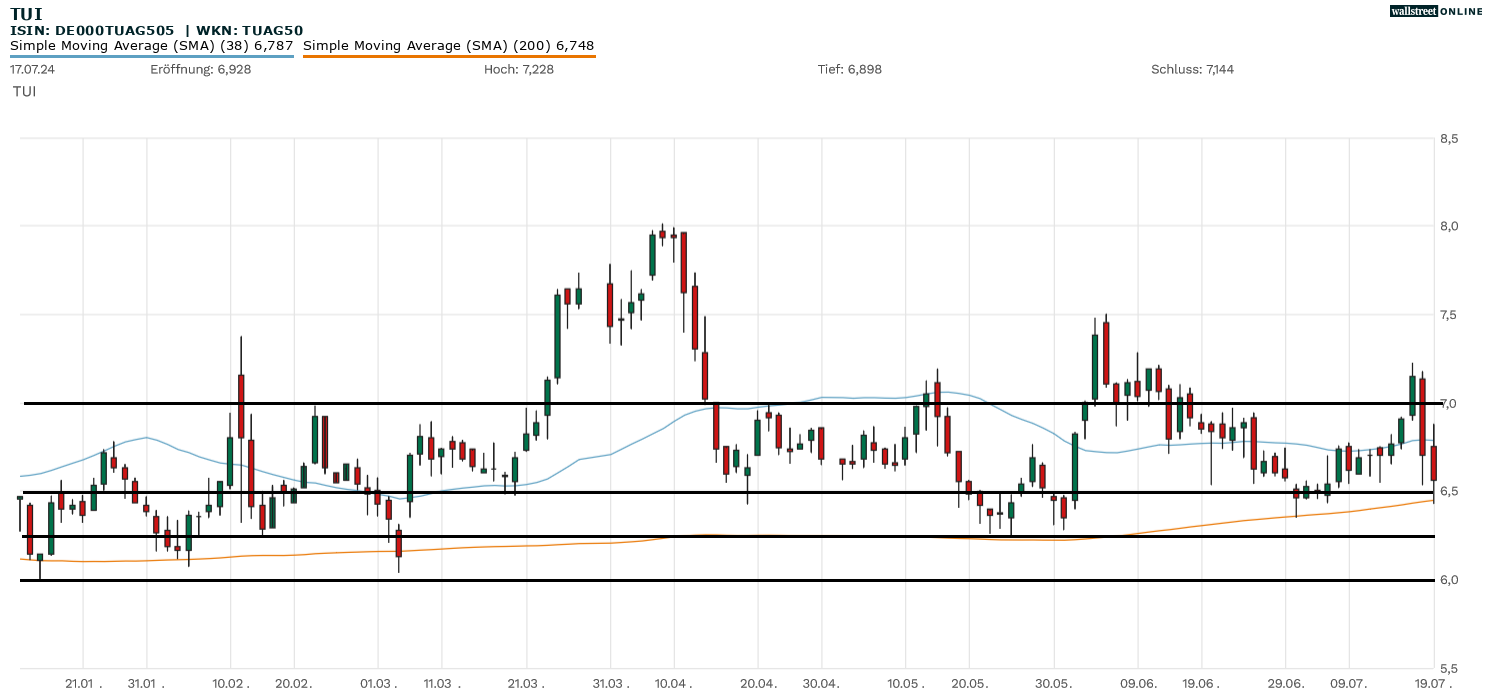The width and height of the screenshot is (1490, 689).
Task: Click the 20.04. date axis label
Action: (758, 683)
